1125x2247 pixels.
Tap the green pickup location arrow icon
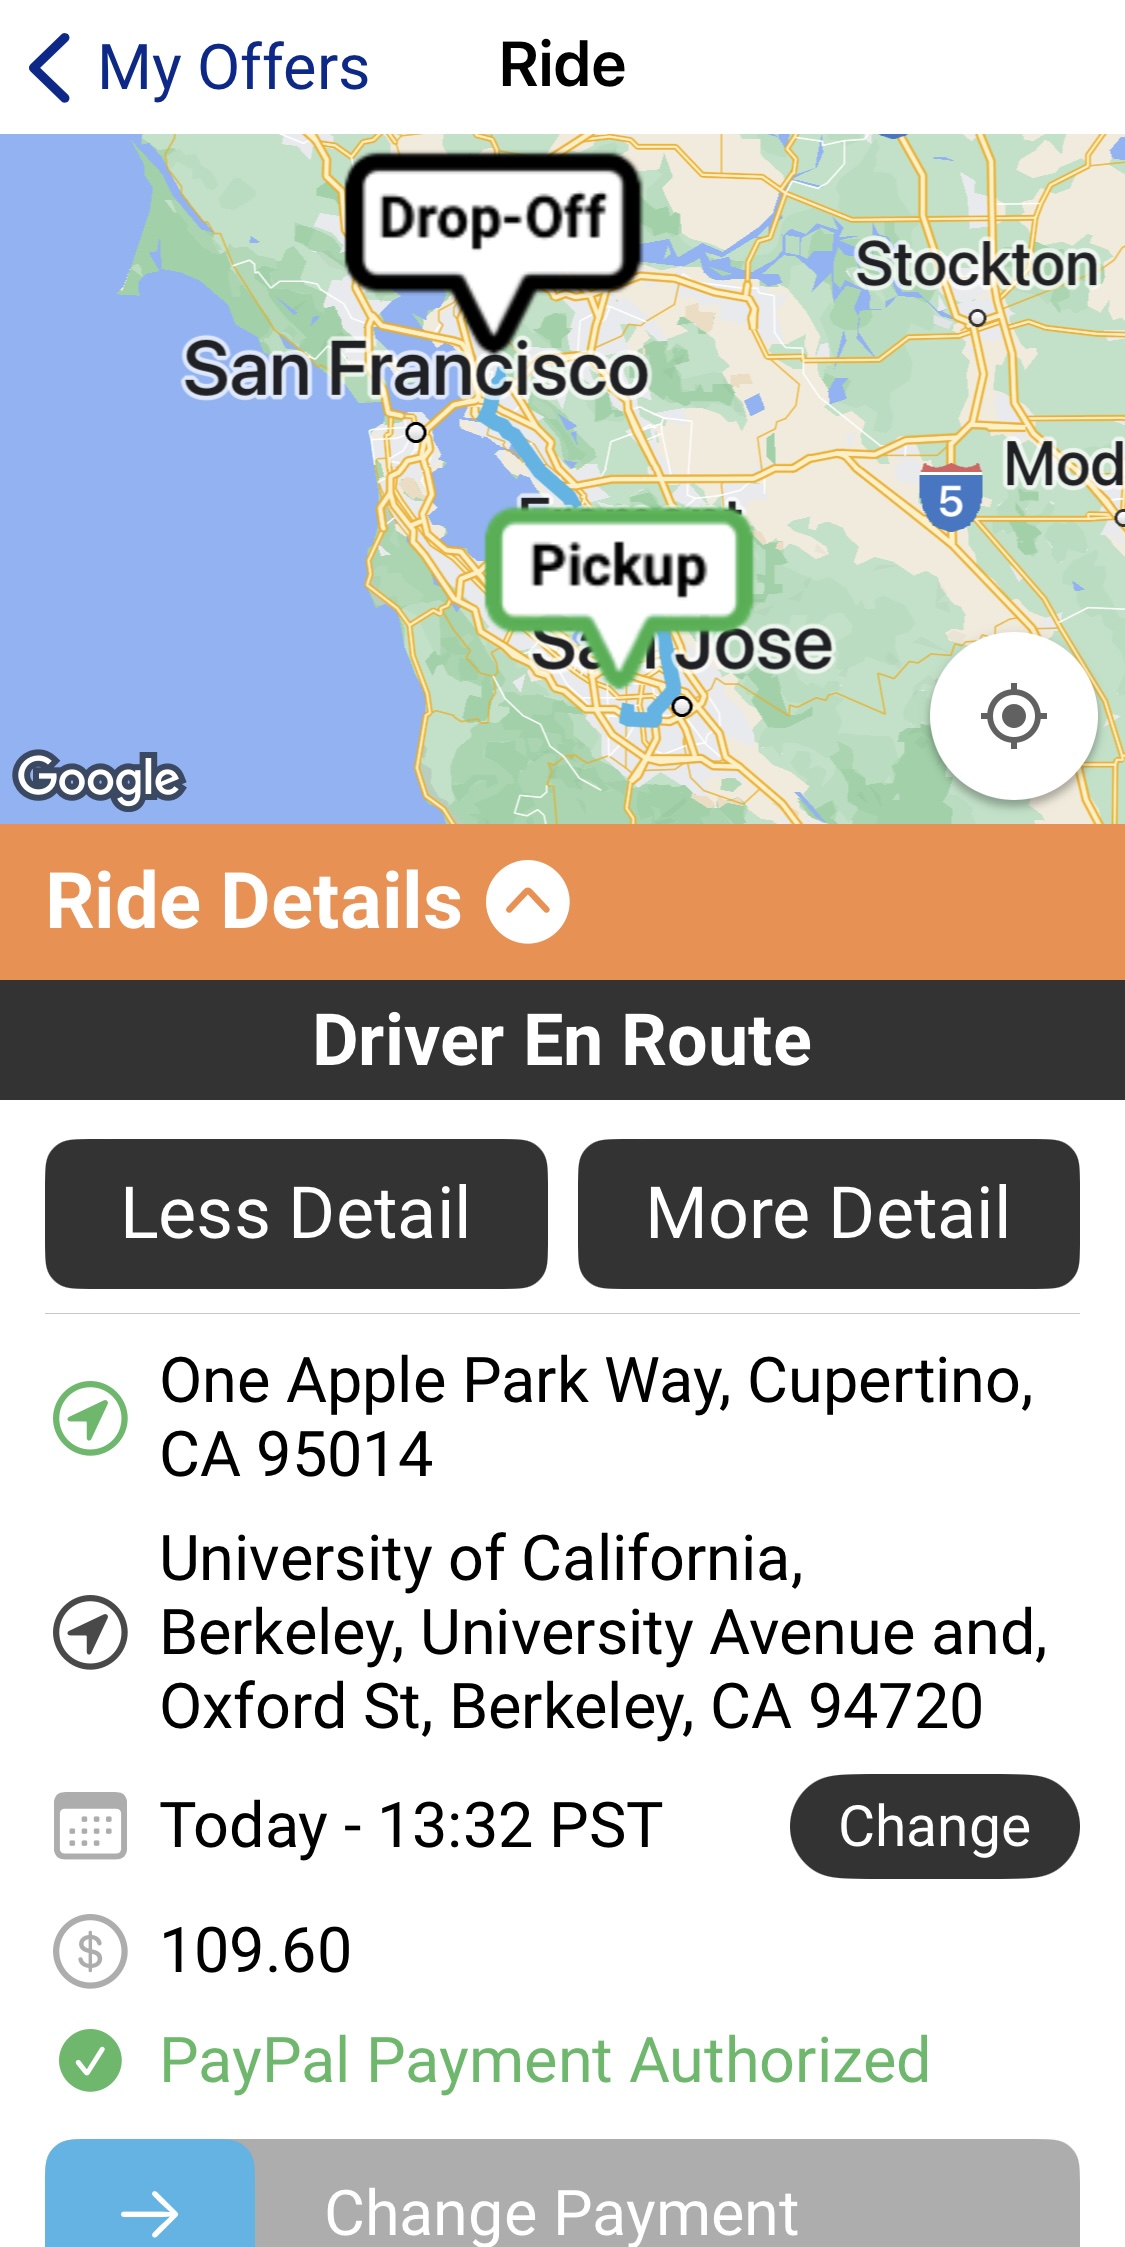[90, 1418]
